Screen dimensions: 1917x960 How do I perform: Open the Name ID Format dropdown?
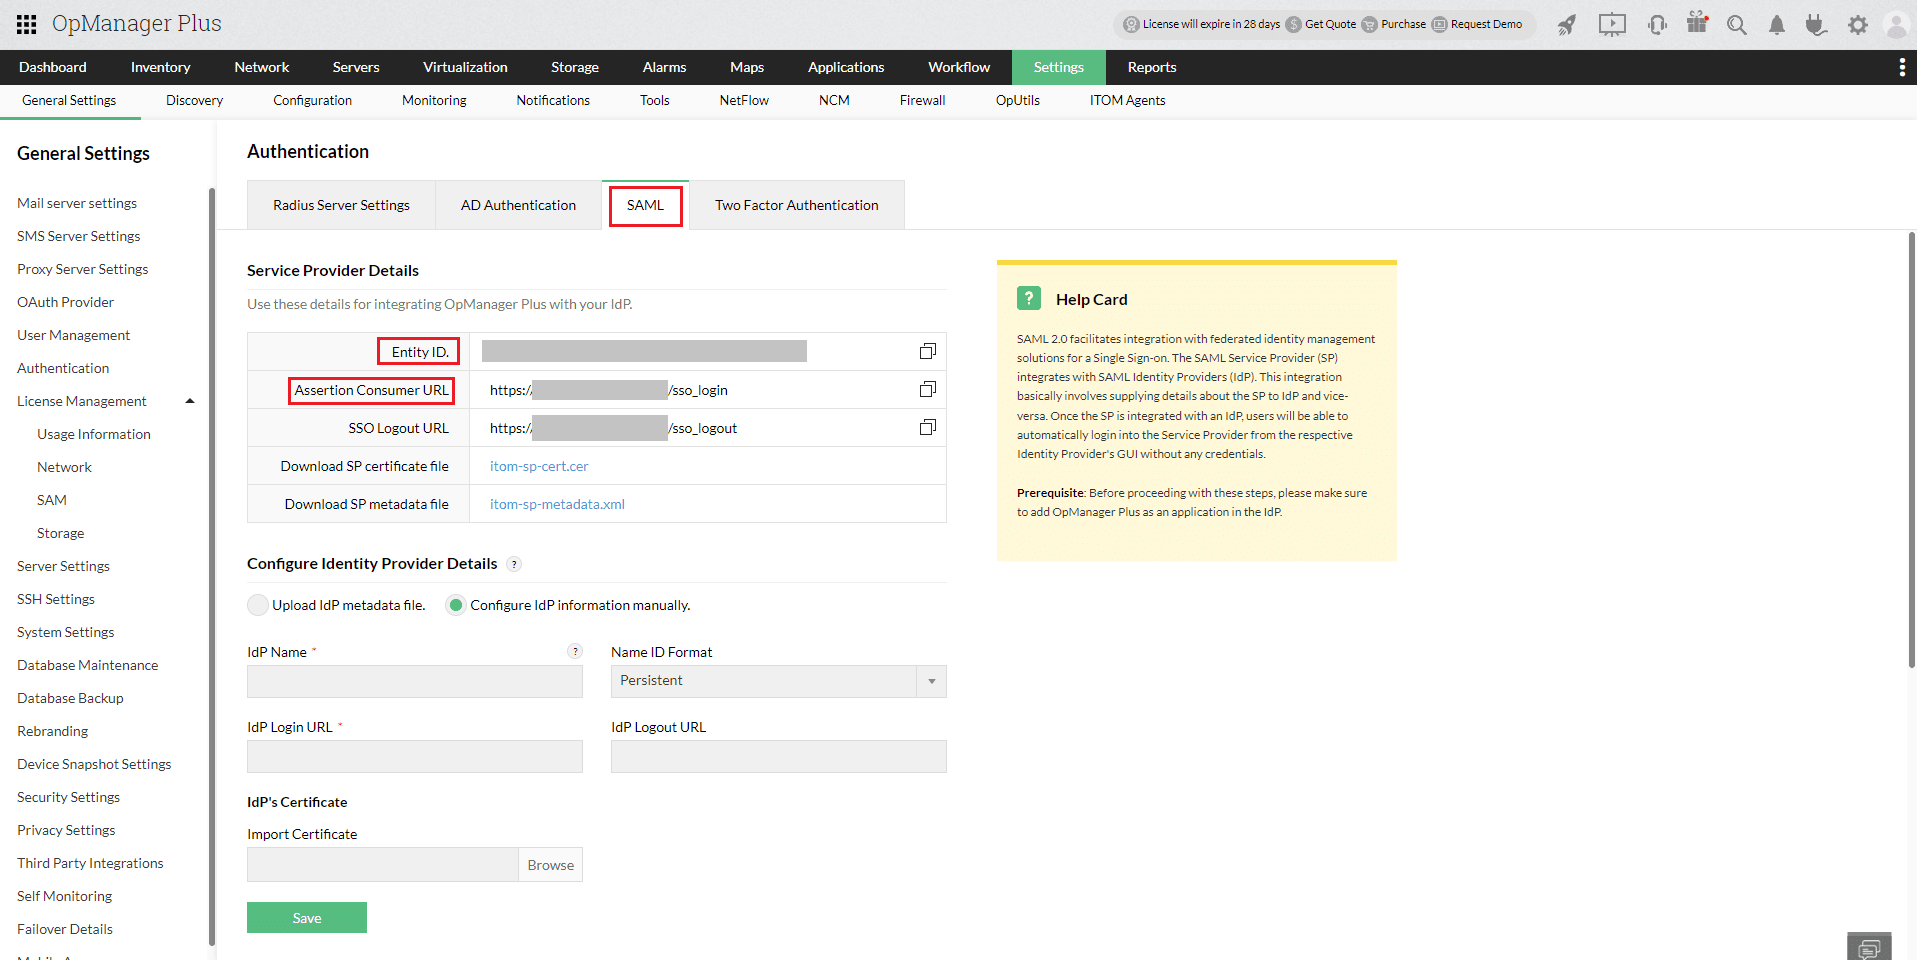pos(779,681)
